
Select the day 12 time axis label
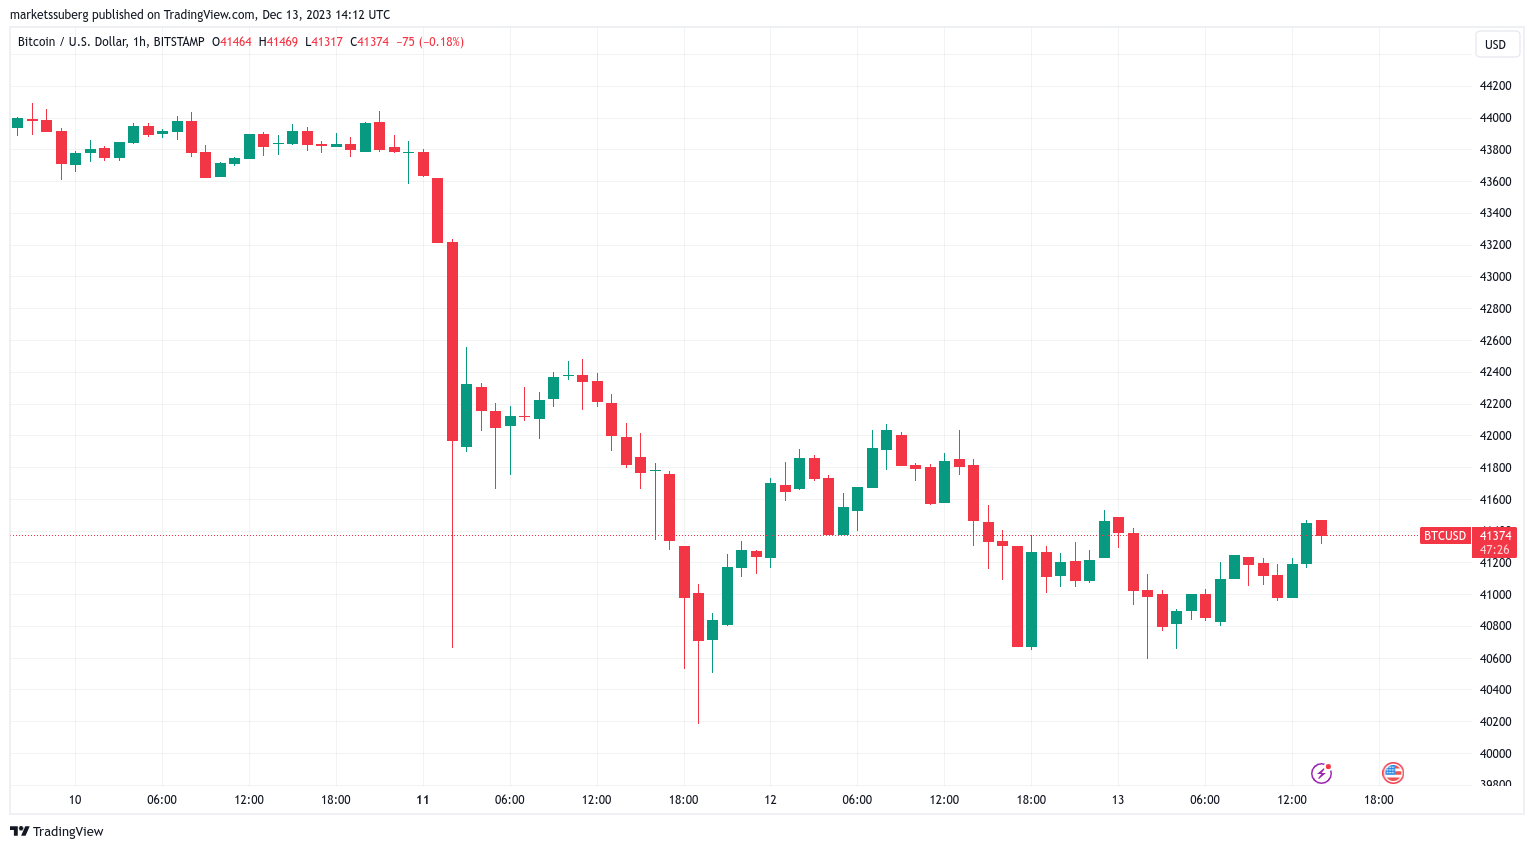click(770, 800)
